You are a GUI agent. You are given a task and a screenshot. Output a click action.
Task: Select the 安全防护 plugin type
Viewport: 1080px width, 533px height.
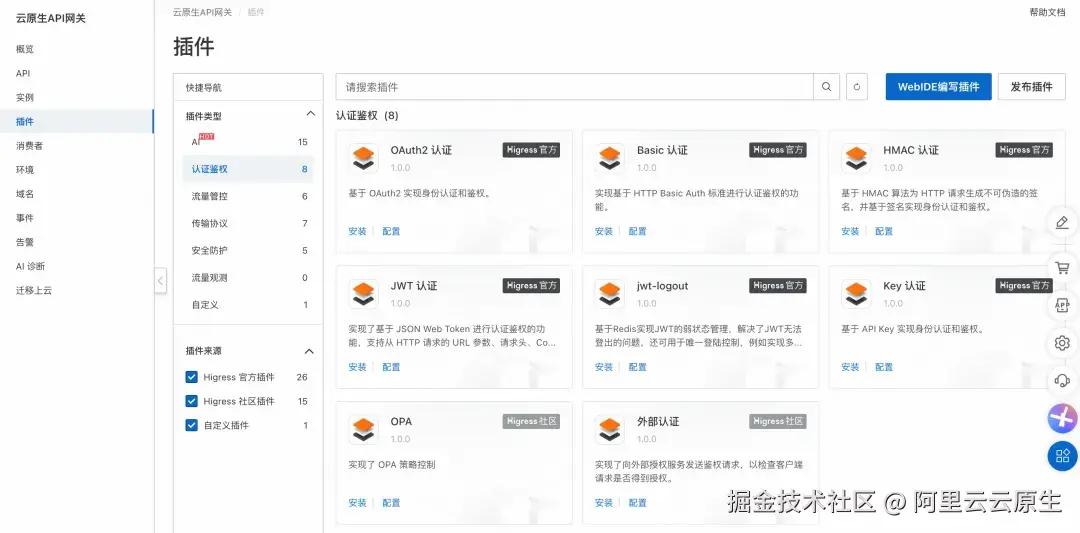click(x=248, y=250)
